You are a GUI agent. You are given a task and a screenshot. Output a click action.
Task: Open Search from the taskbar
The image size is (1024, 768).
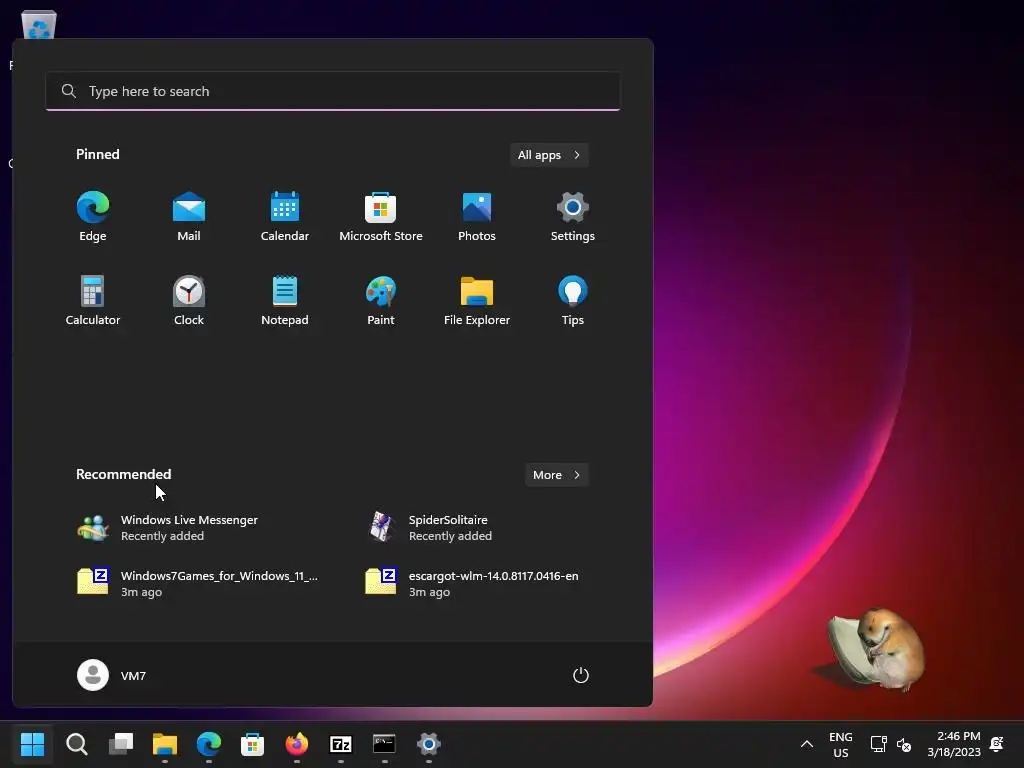tap(77, 744)
